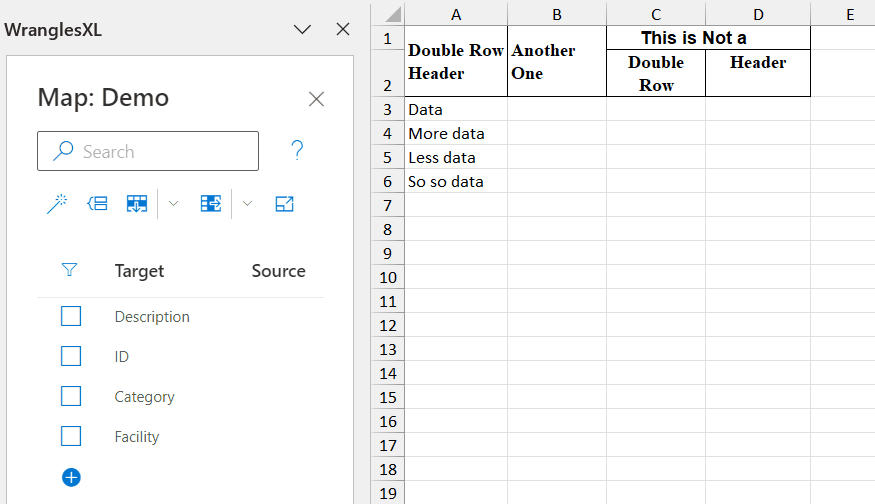Viewport: 875px width, 504px height.
Task: Click the pop-out window icon
Action: (284, 204)
